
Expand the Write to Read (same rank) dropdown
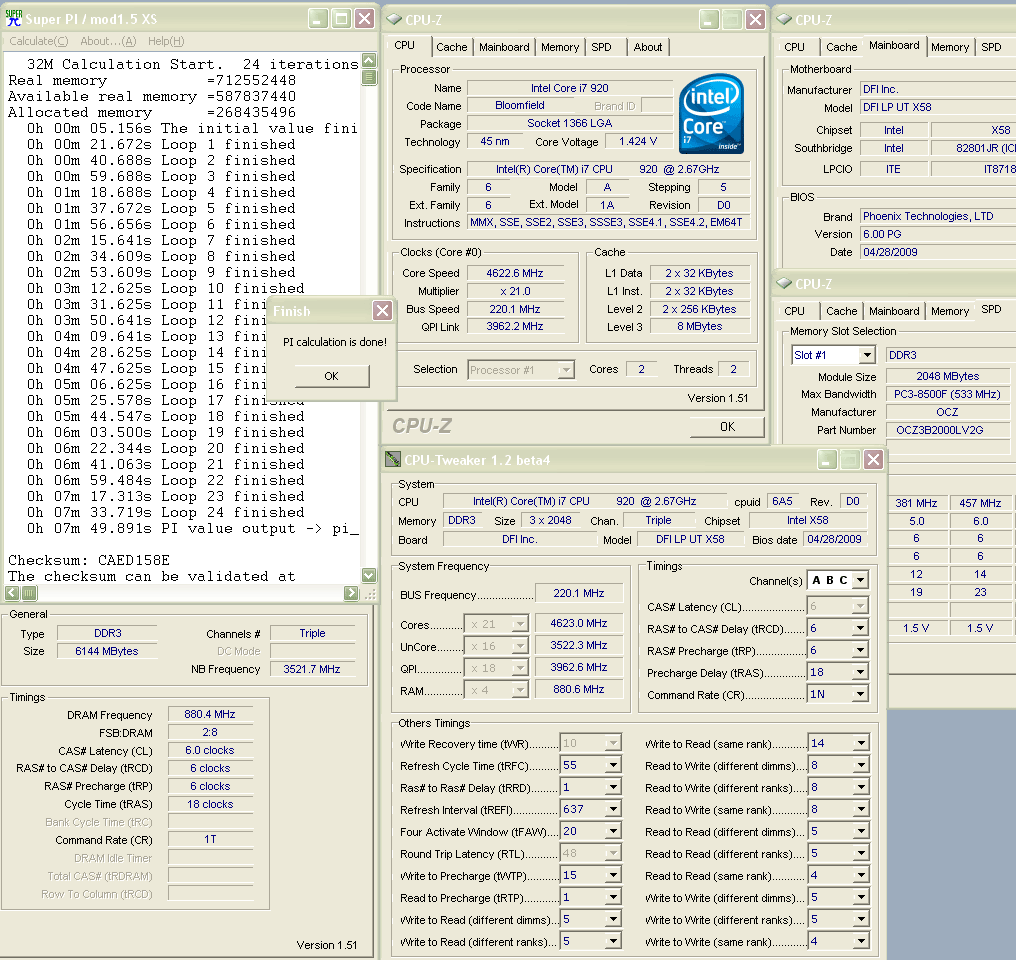[860, 744]
